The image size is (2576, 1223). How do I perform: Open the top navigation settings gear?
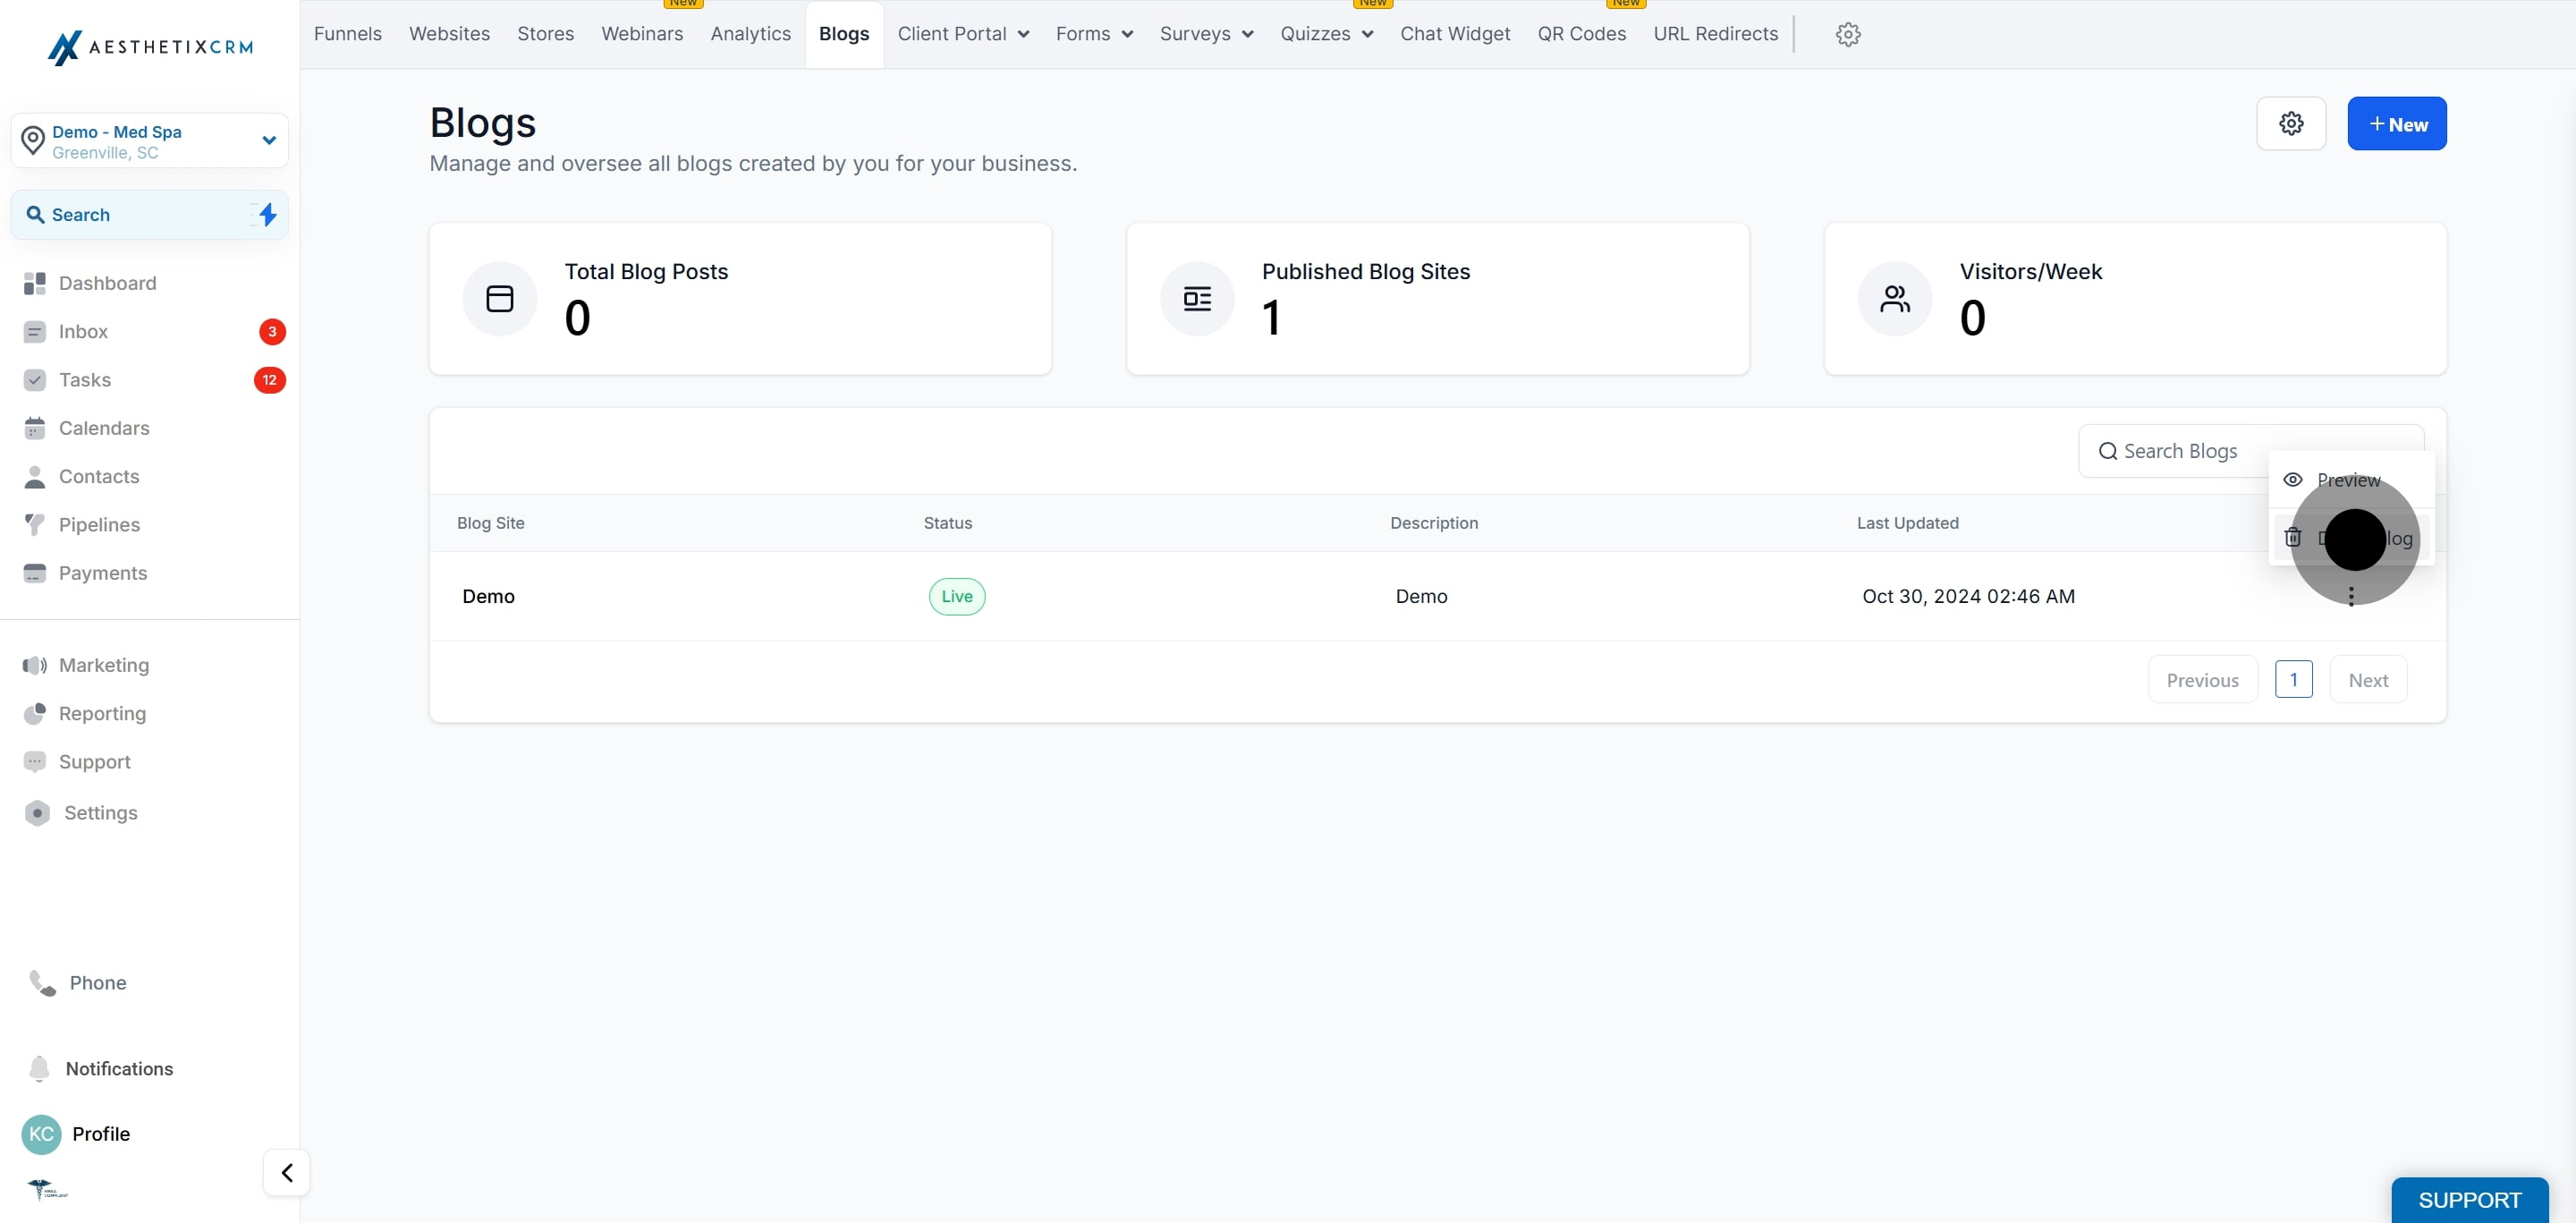tap(1847, 34)
